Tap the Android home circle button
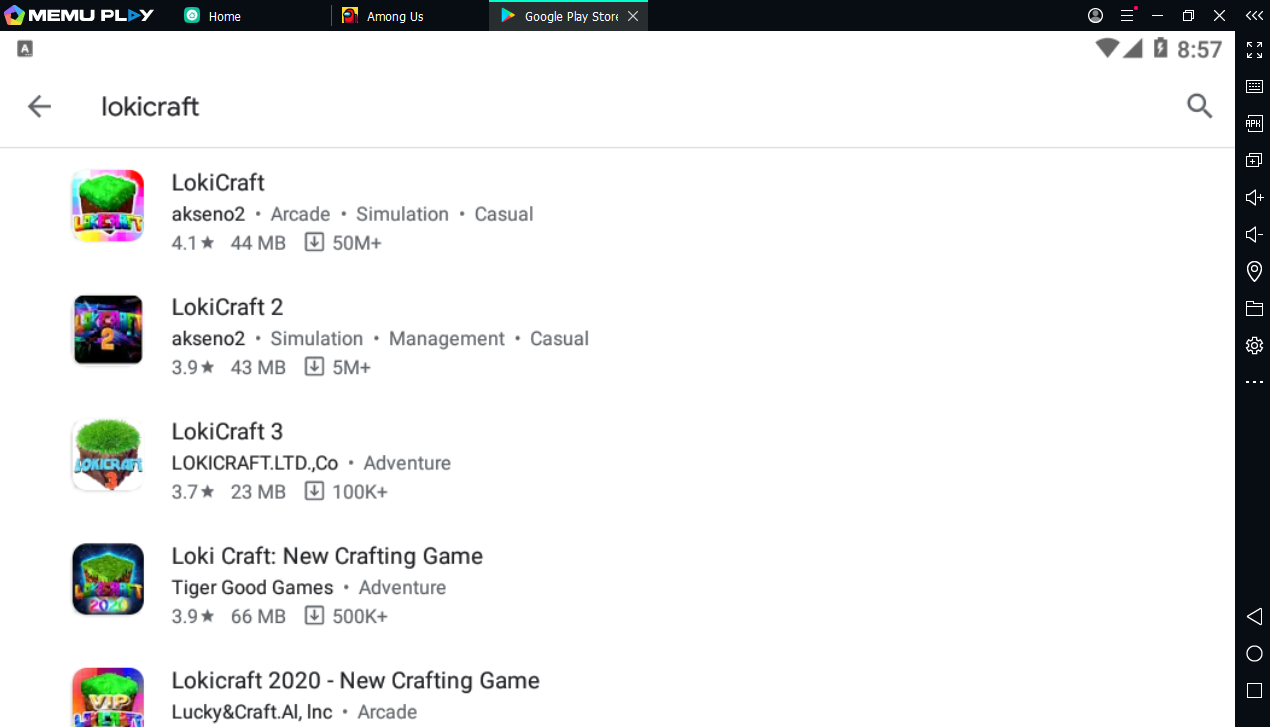 click(x=1254, y=653)
